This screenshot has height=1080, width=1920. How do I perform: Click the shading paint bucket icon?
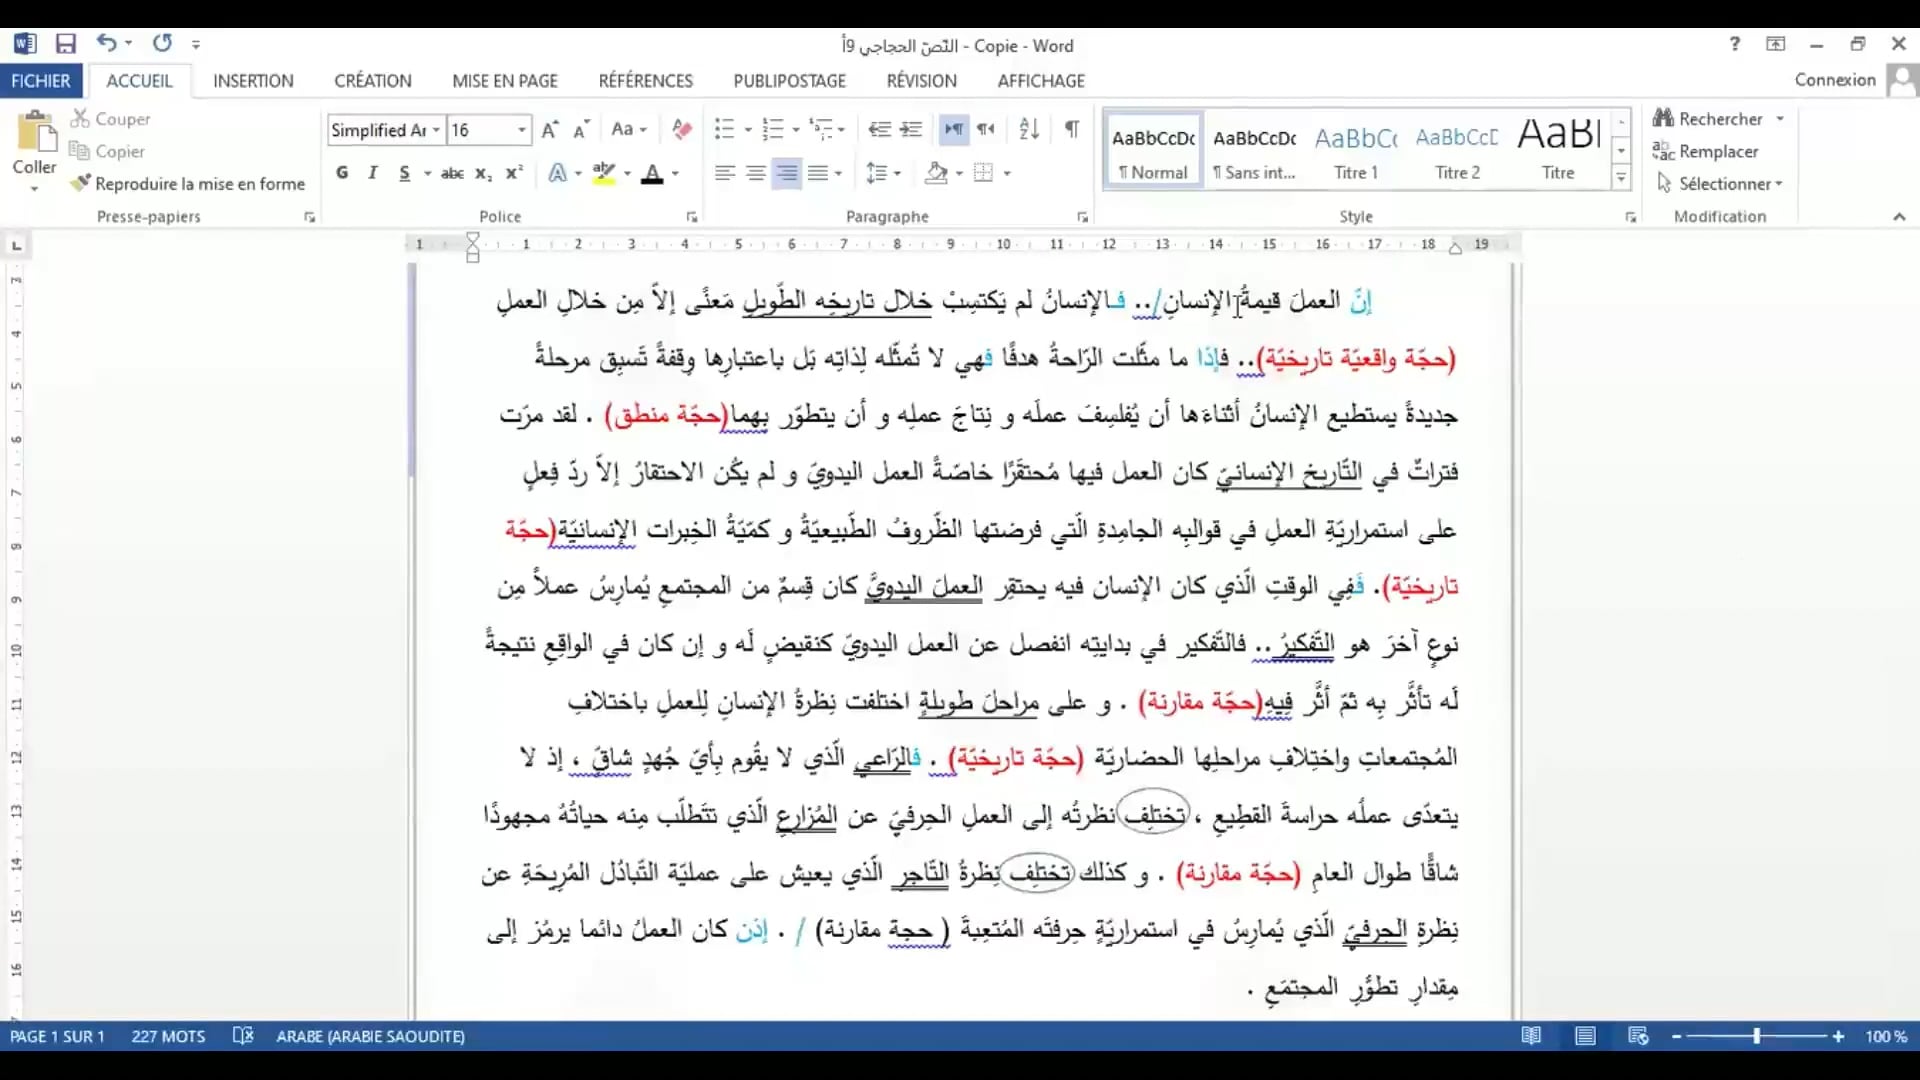coord(937,173)
